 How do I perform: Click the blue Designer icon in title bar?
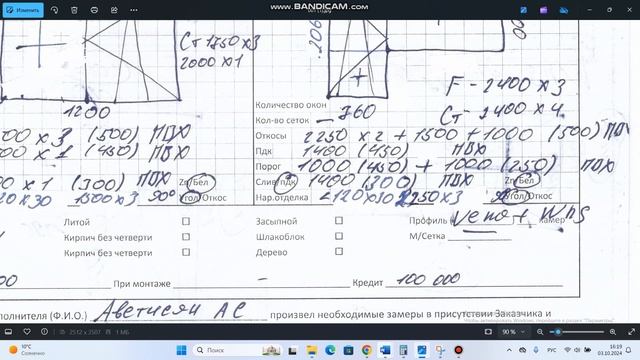point(524,10)
